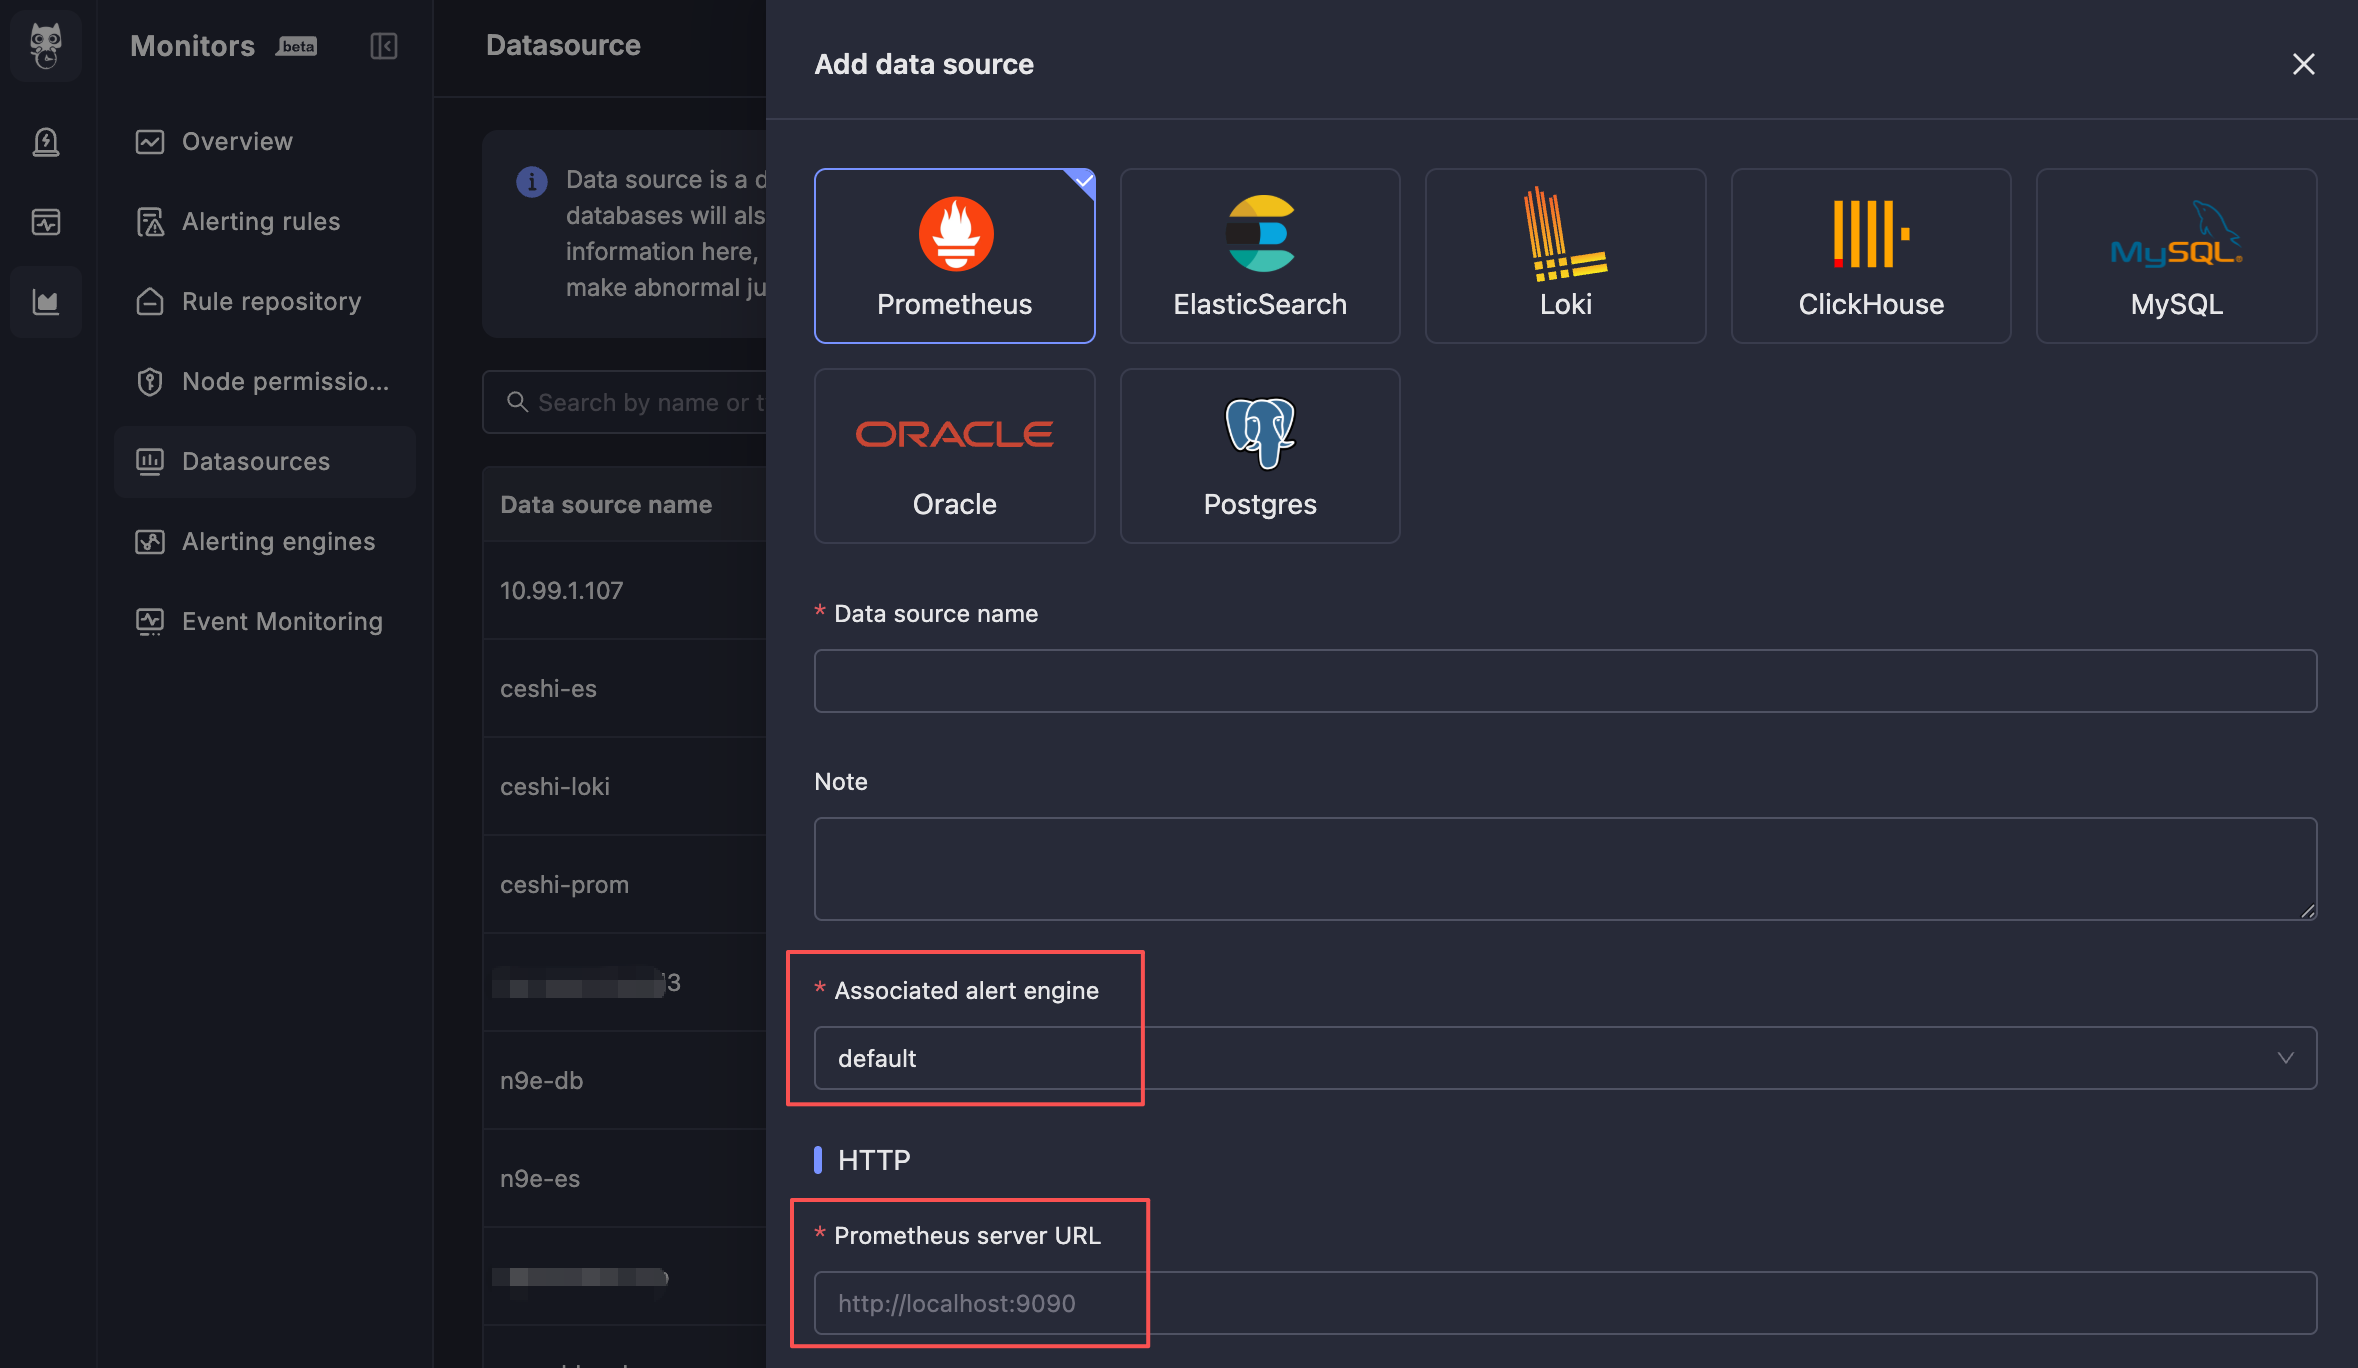Viewport: 2358px width, 1368px height.
Task: Go to Event Monitoring in the sidebar
Action: point(281,621)
